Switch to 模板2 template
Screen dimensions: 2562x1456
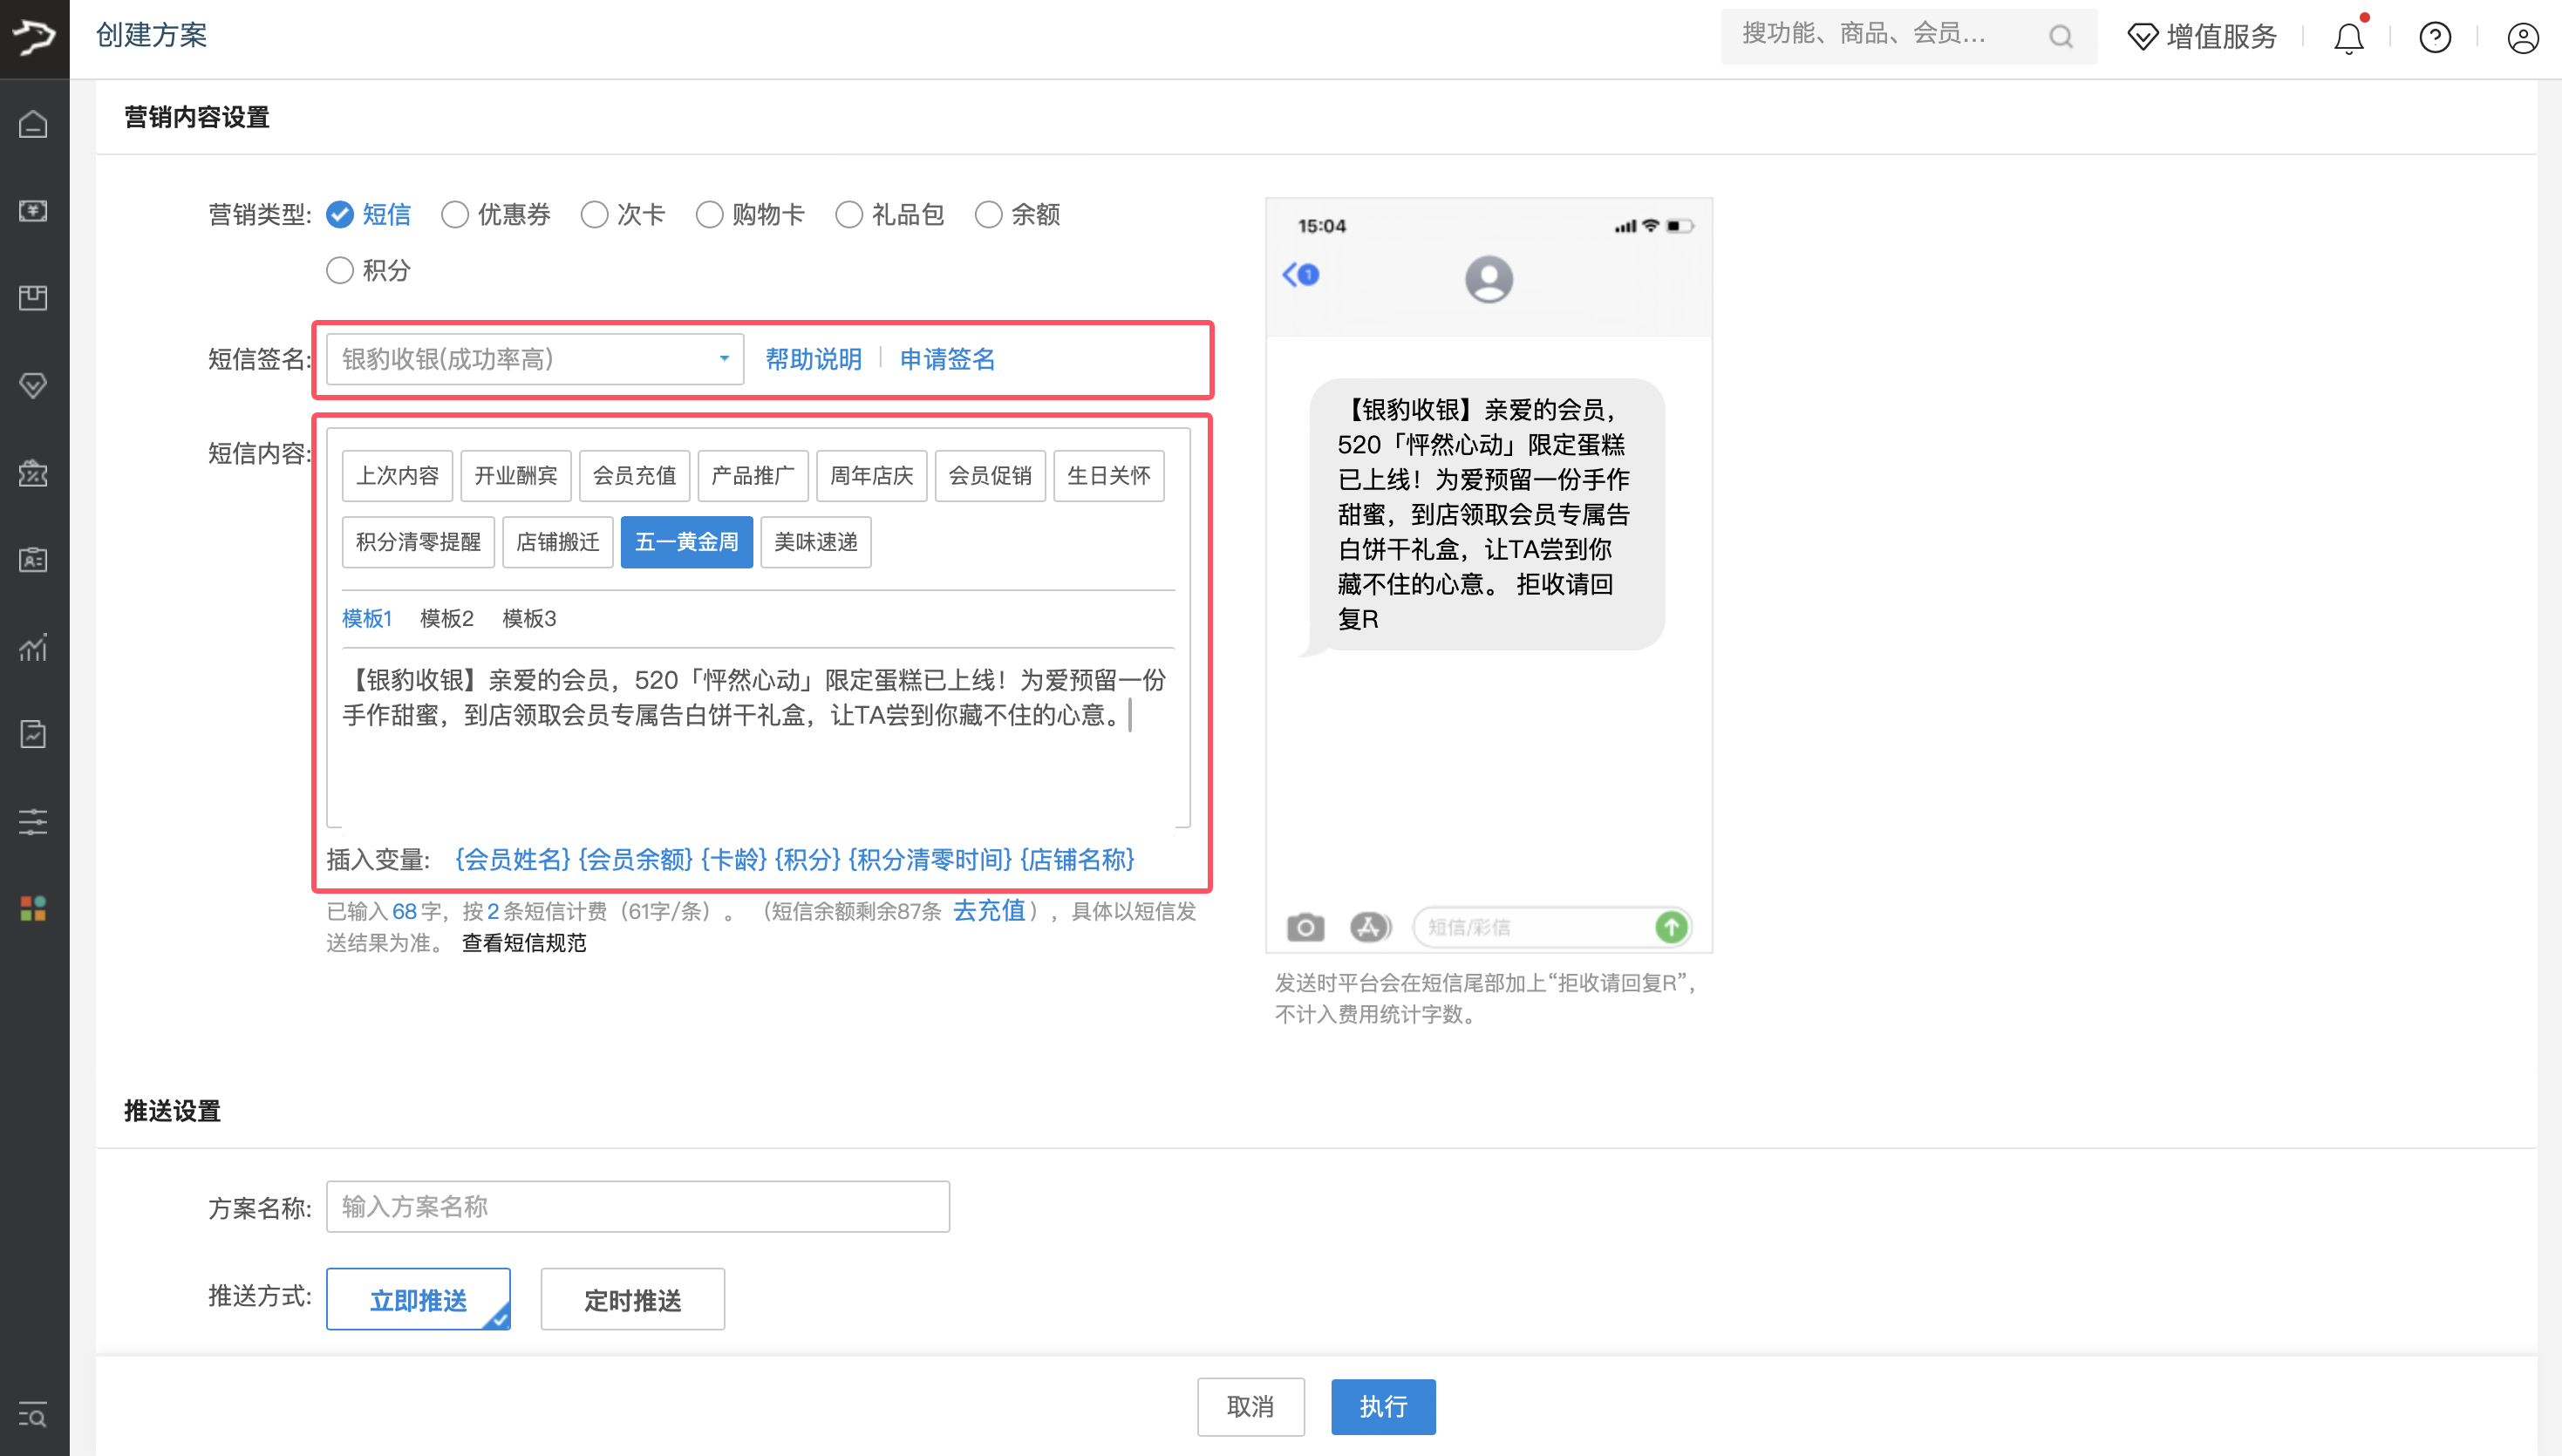click(447, 619)
